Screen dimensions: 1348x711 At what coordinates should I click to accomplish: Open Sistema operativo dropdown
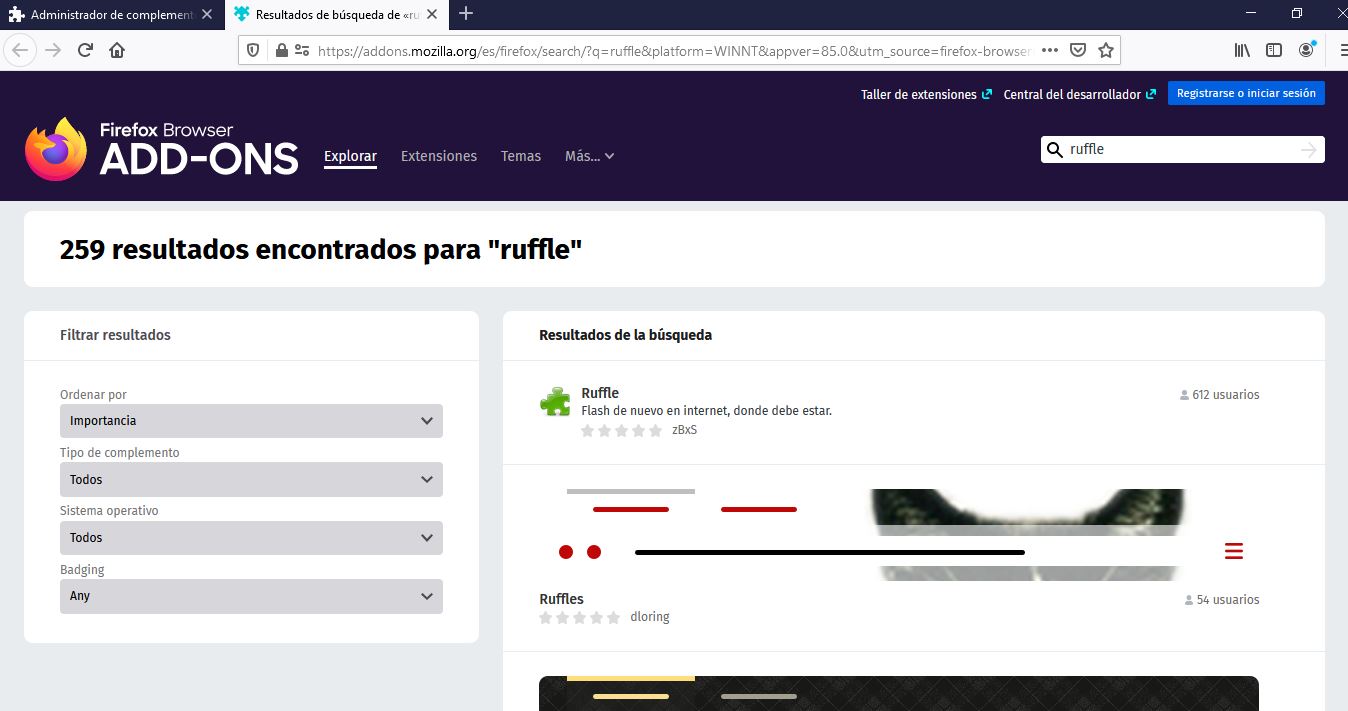pyautogui.click(x=251, y=537)
